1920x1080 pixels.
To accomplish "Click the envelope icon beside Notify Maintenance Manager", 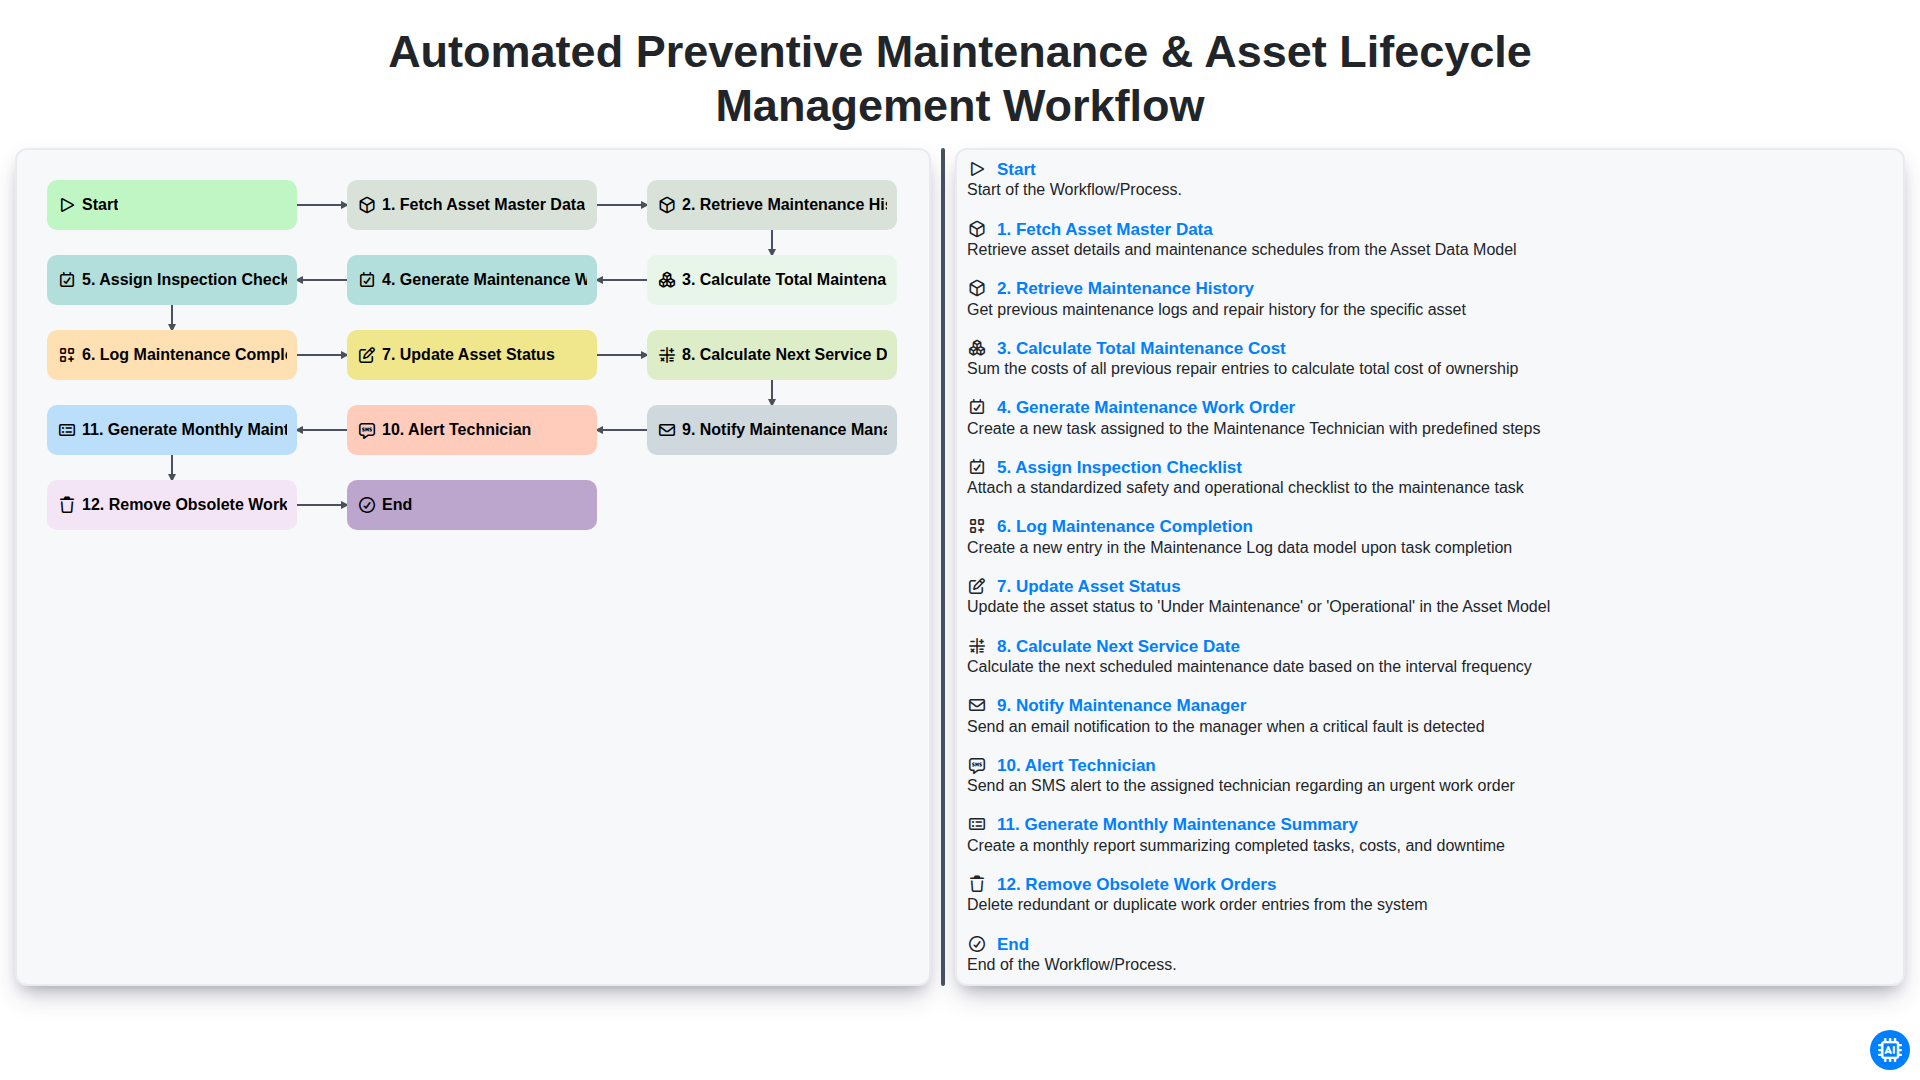I will [977, 705].
